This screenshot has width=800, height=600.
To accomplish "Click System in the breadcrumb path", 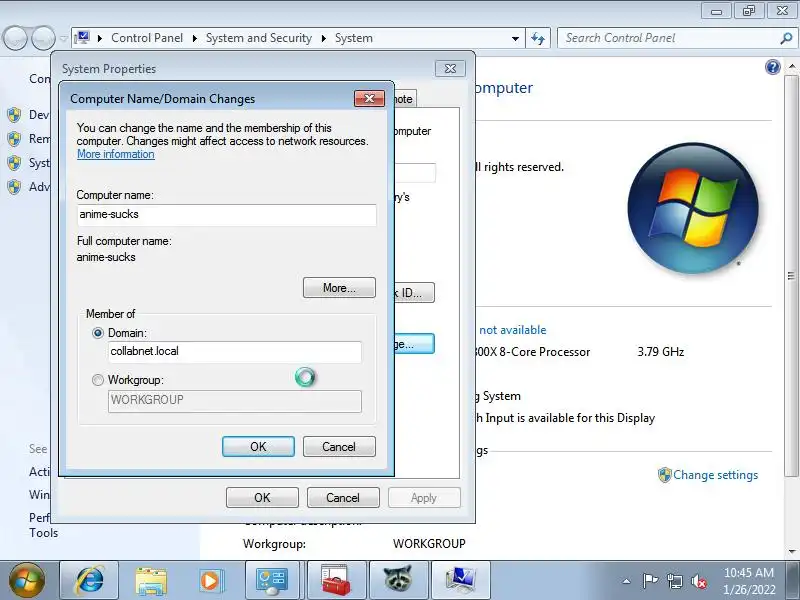I will click(x=354, y=38).
